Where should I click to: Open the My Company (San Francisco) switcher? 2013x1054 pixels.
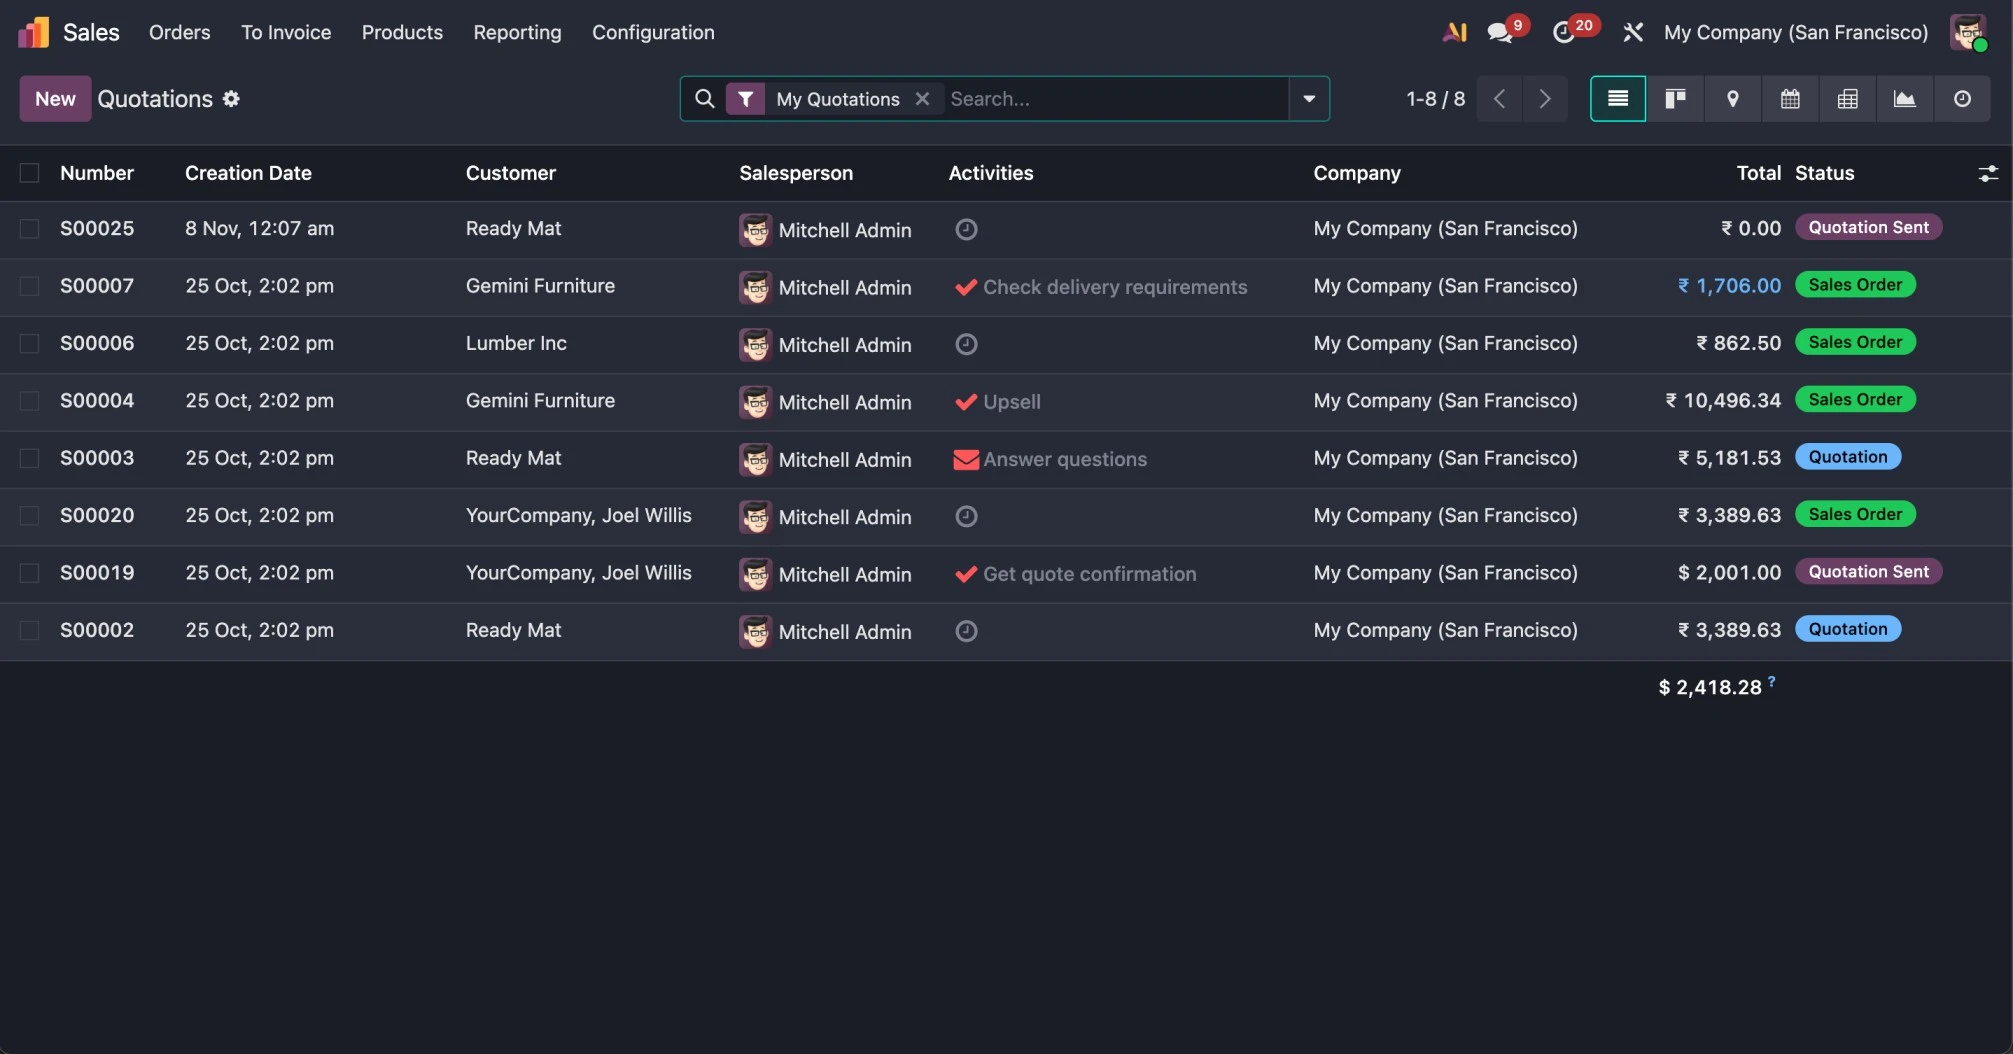pyautogui.click(x=1795, y=33)
